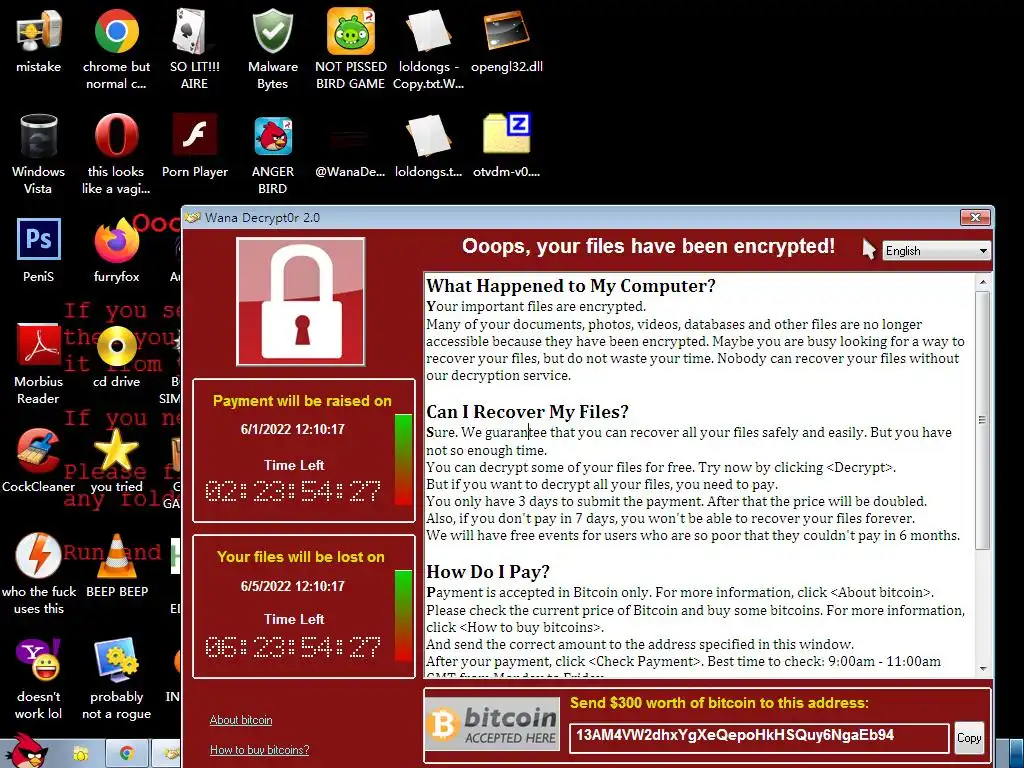
Task: Click 'Ooops, your files have been encrypted!' title
Action: (x=648, y=246)
